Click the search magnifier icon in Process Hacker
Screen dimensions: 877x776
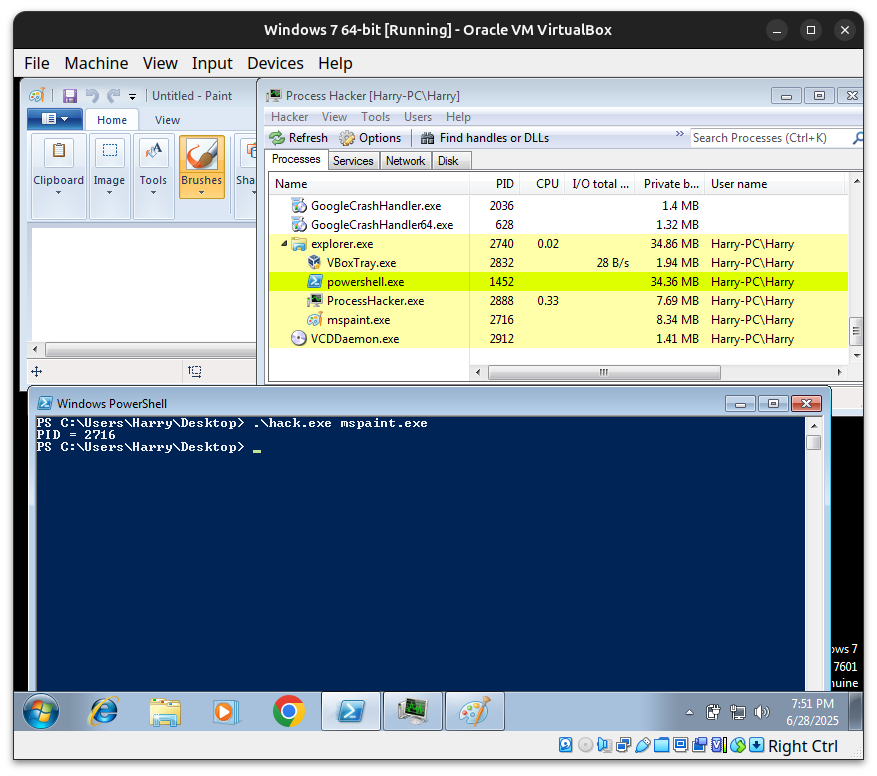857,138
